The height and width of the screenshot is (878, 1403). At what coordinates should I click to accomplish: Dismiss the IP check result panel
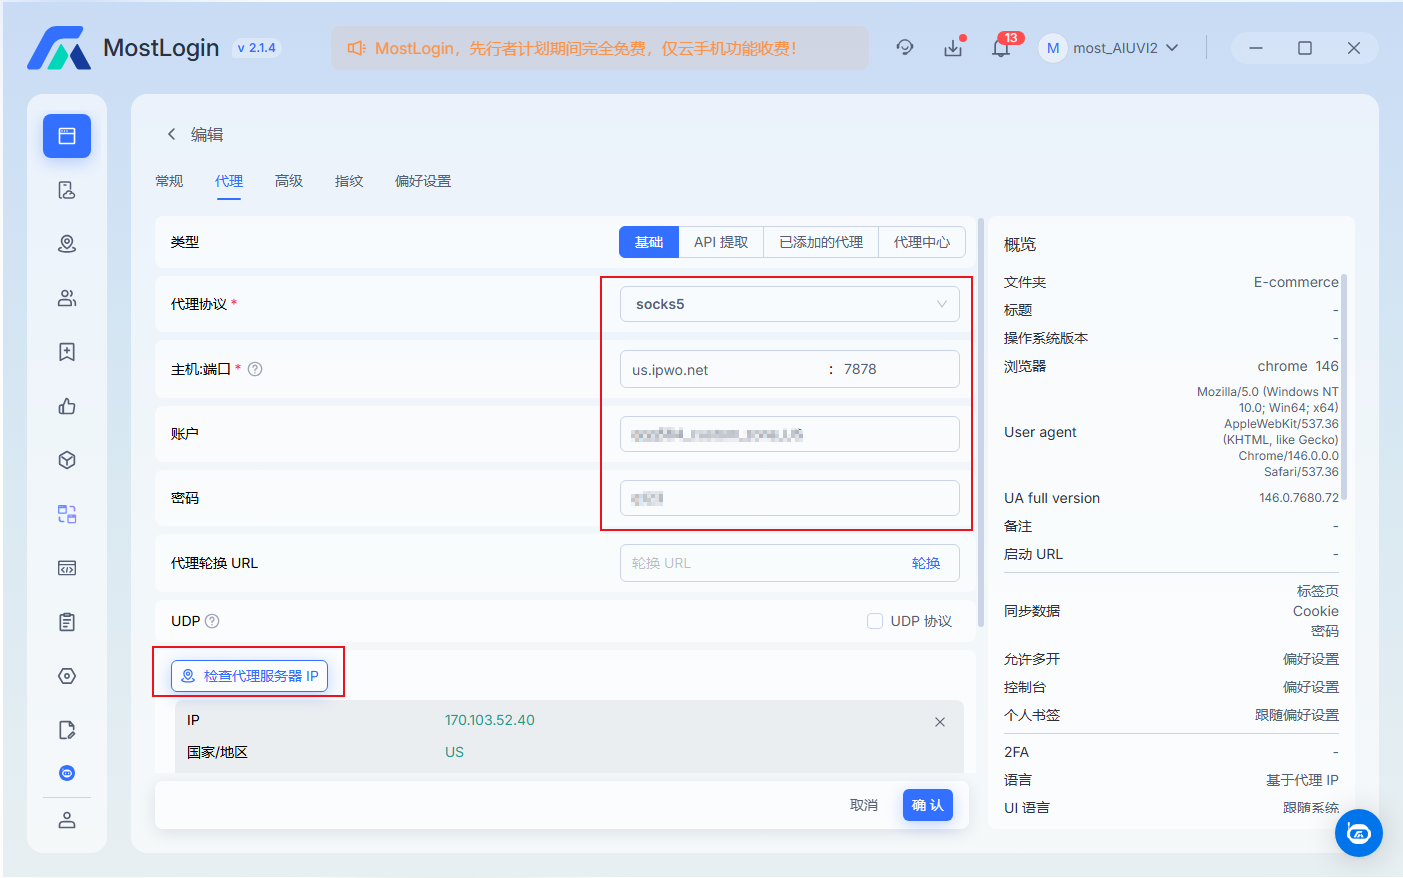[x=940, y=722]
